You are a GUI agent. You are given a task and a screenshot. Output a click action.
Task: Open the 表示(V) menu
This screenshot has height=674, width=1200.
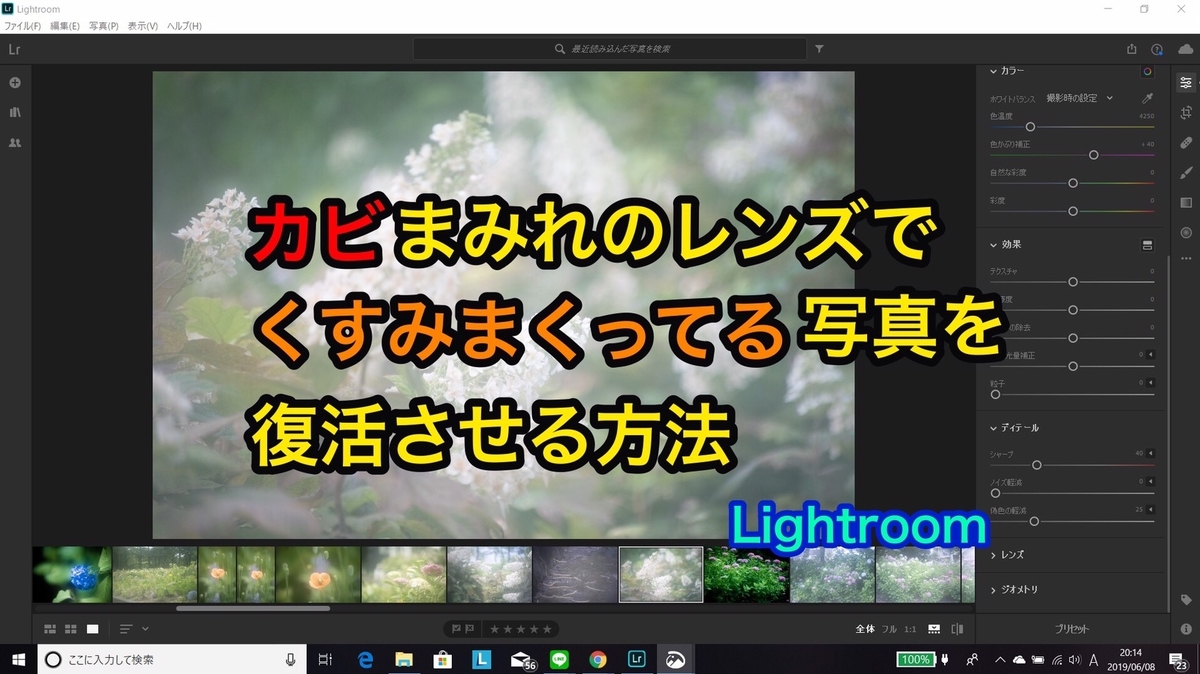143,25
